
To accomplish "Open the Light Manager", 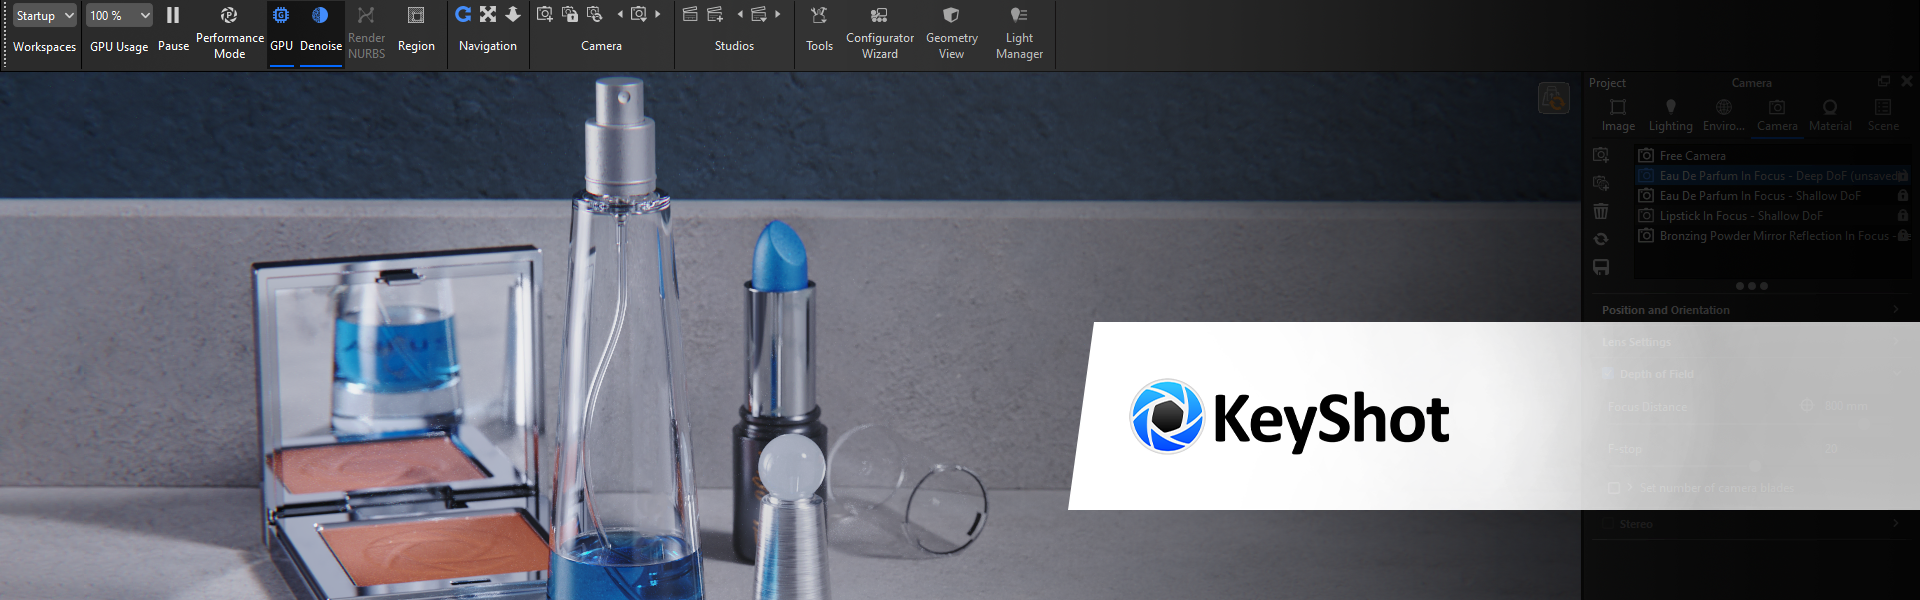I will point(1019,30).
